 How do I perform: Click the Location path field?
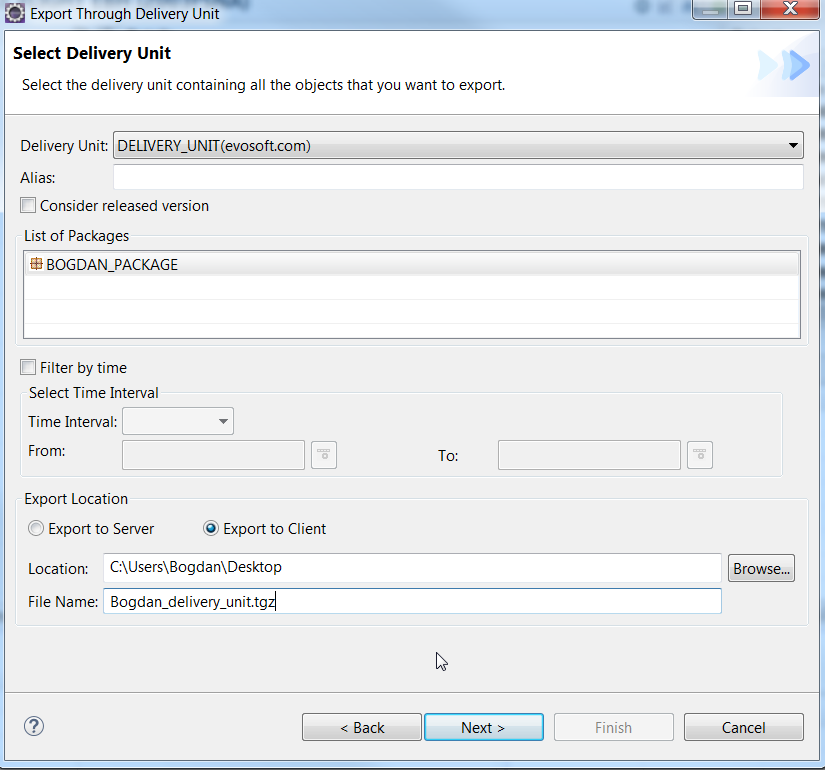pyautogui.click(x=412, y=568)
